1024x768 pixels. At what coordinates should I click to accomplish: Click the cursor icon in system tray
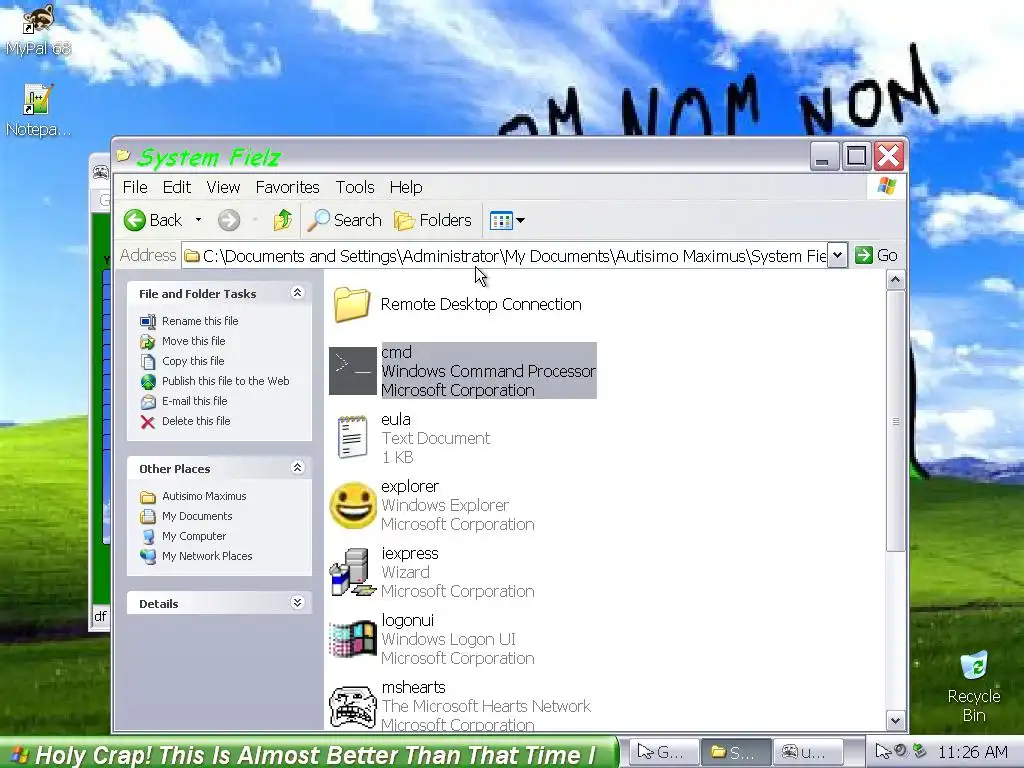click(882, 752)
